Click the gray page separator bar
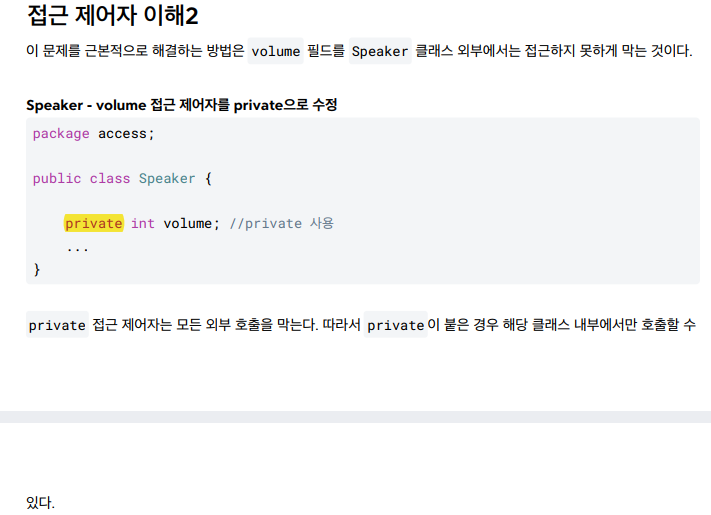 tap(356, 417)
